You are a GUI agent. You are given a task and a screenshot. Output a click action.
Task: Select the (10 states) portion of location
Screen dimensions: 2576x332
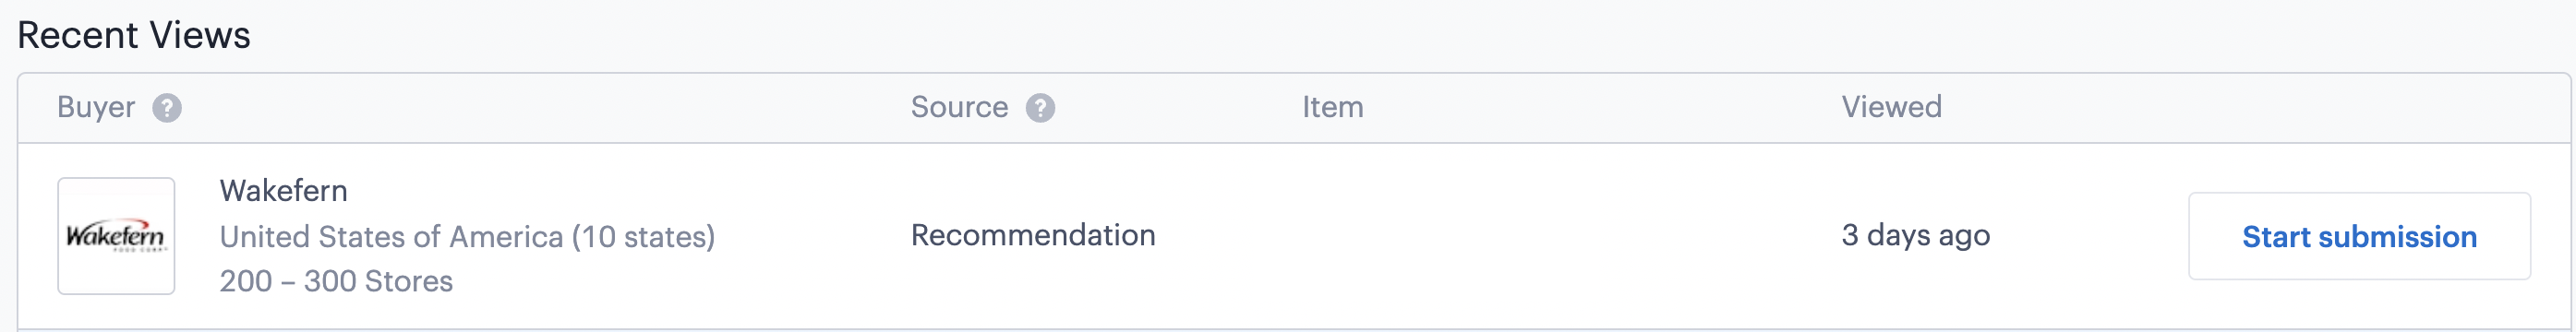643,237
